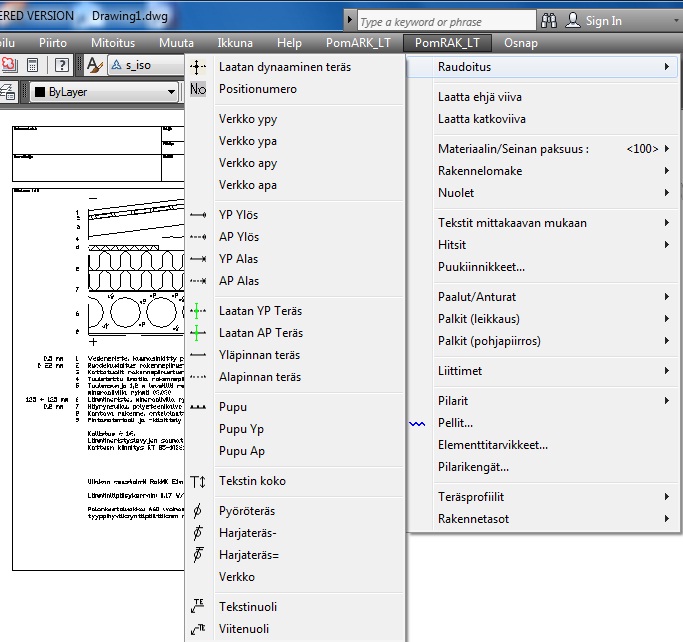Click the Tekstin koko icon
The height and width of the screenshot is (642, 683).
point(198,481)
